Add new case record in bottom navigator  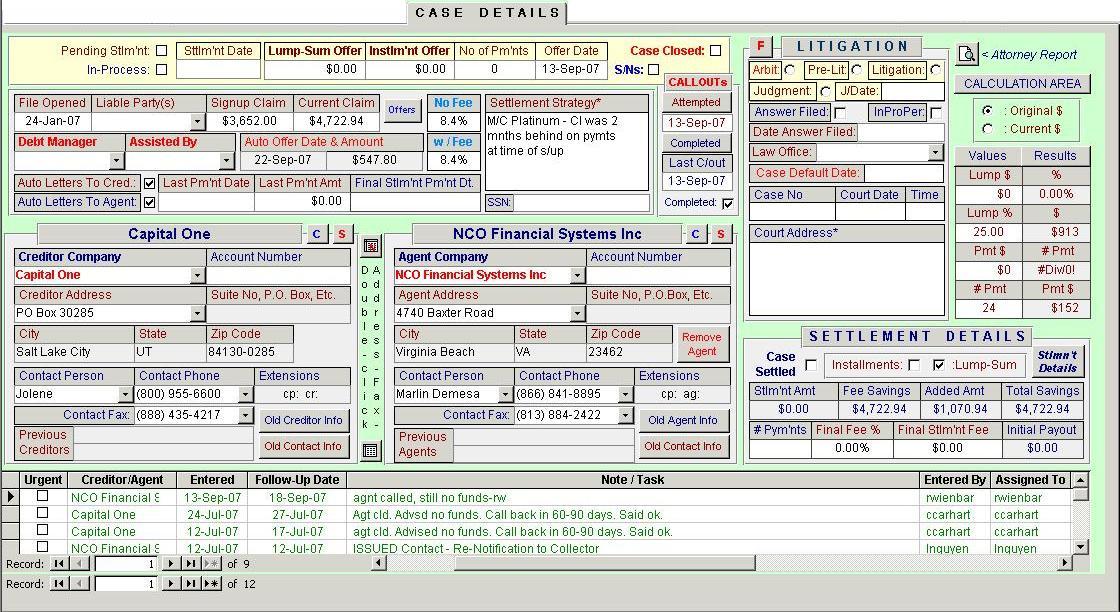coord(211,583)
